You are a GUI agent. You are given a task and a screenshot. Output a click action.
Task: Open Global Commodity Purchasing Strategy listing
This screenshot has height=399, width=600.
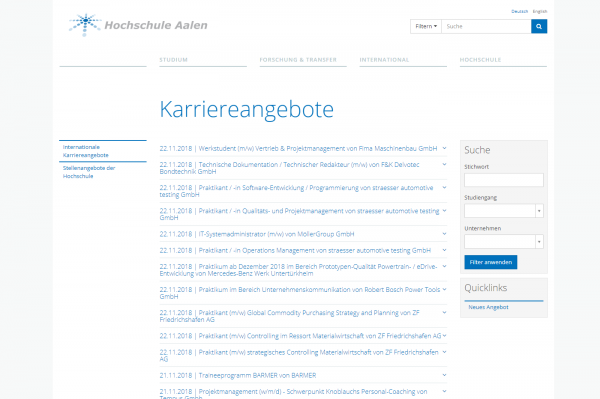(290, 316)
